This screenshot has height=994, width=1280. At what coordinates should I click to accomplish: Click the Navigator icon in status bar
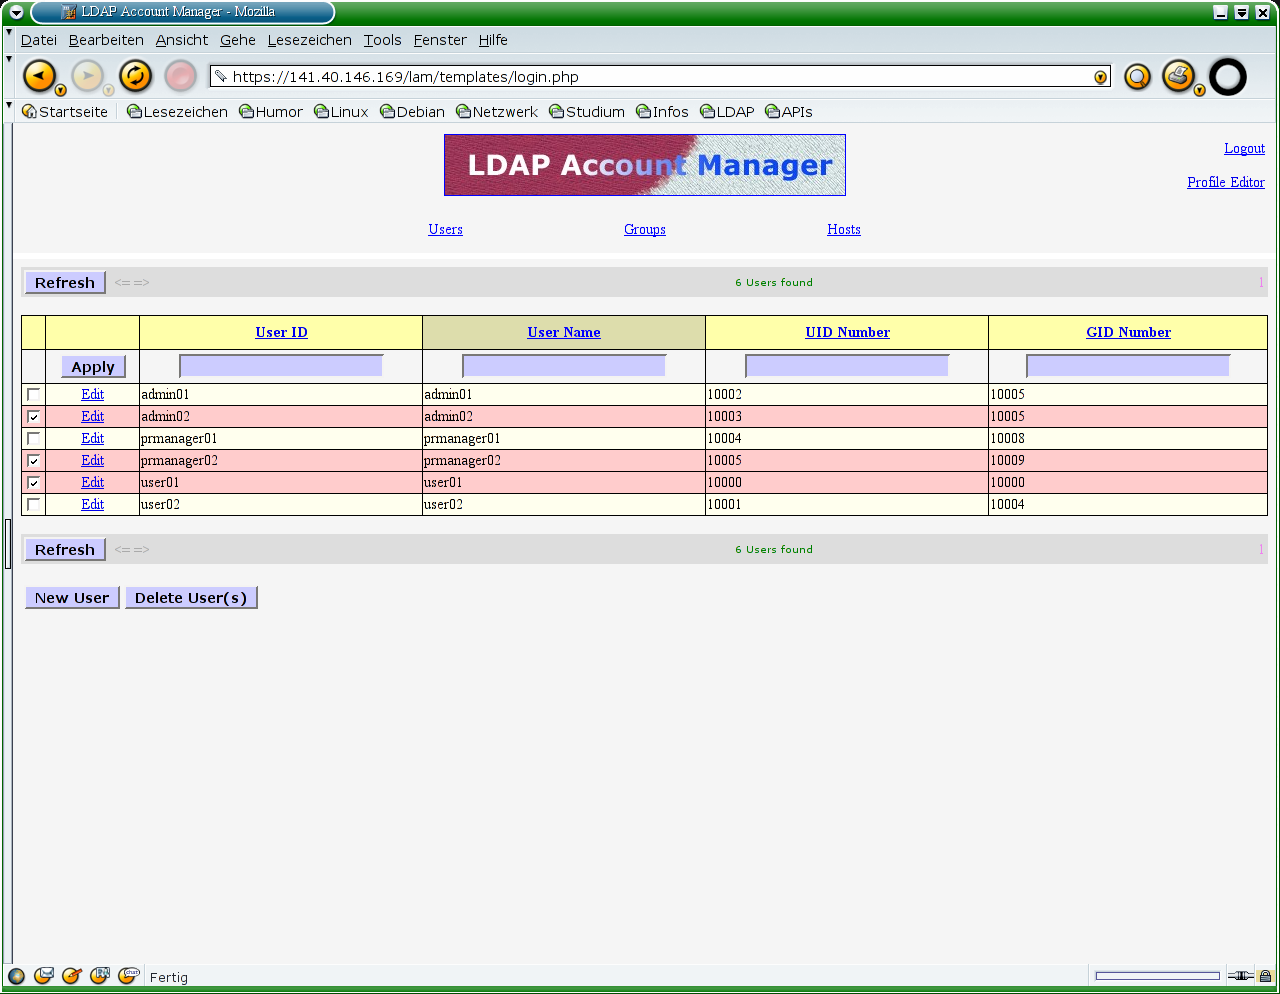16,976
